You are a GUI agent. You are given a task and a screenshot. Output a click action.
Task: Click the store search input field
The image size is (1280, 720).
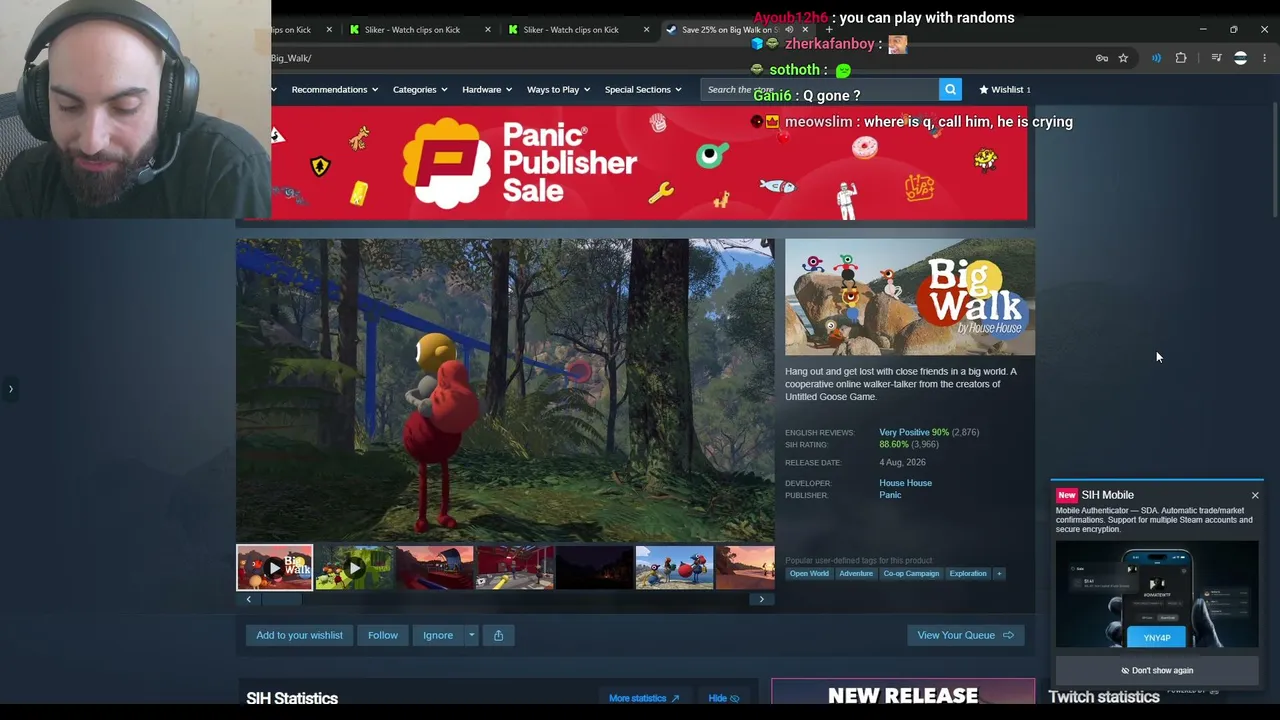820,90
